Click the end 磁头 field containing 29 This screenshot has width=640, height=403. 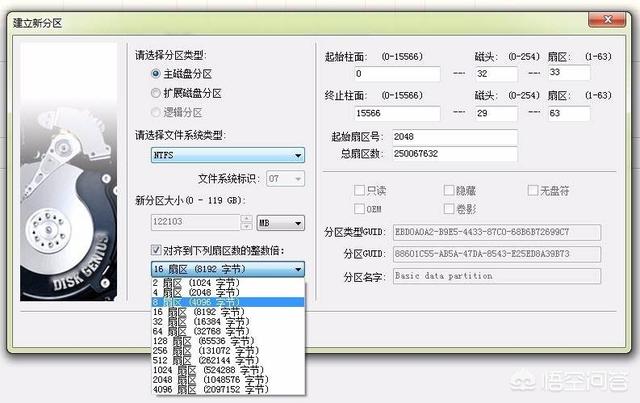click(x=496, y=113)
